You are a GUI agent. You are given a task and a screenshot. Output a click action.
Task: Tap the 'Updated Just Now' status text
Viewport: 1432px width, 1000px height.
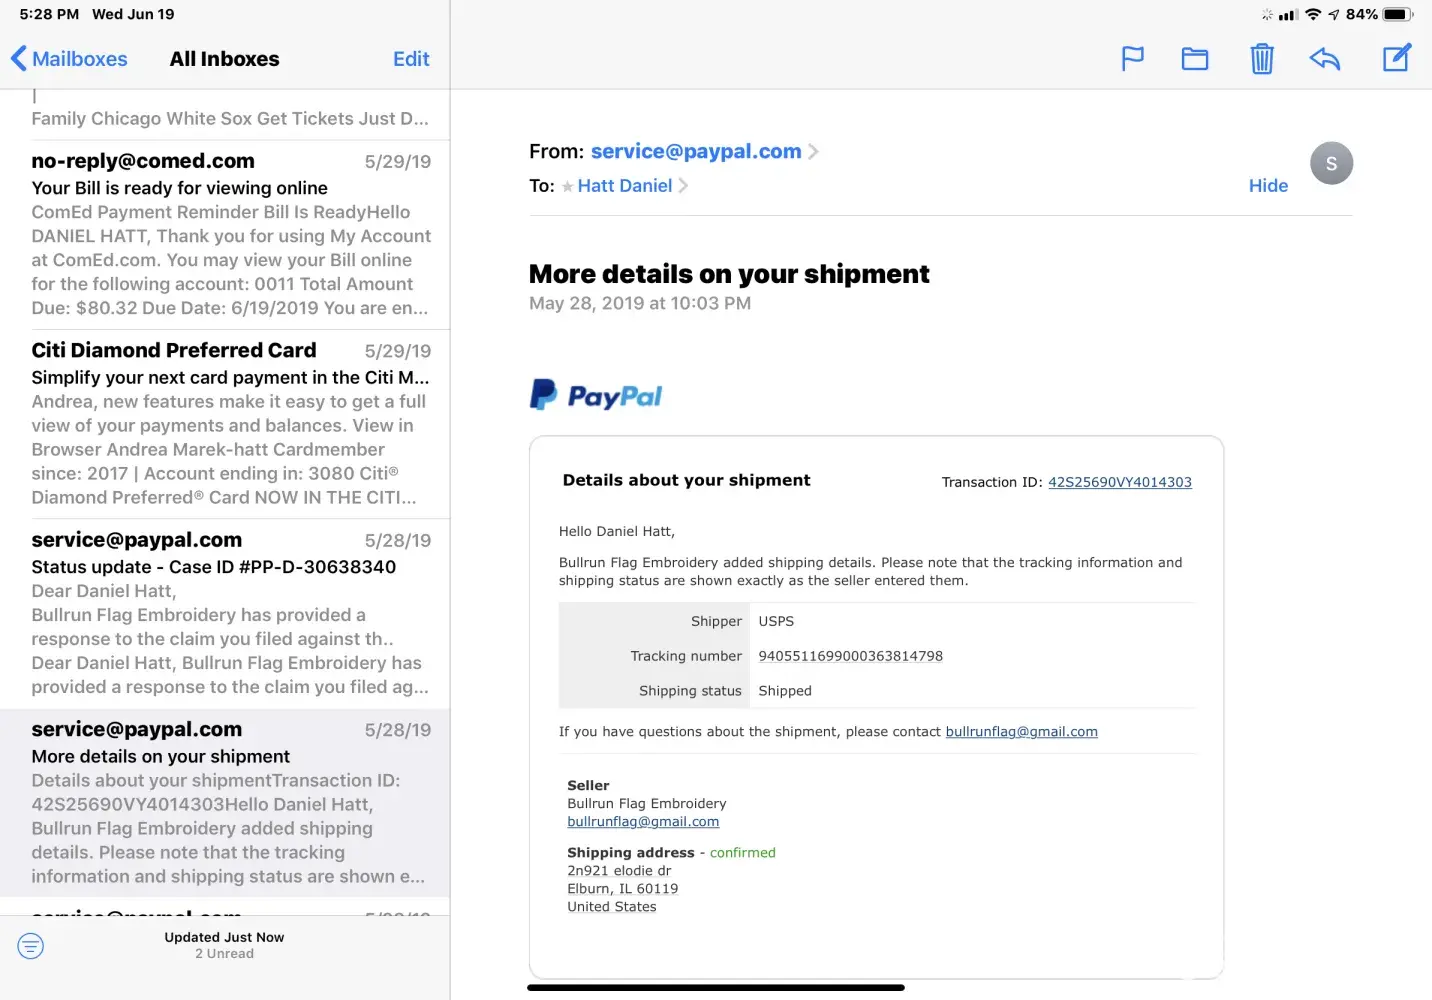click(224, 938)
